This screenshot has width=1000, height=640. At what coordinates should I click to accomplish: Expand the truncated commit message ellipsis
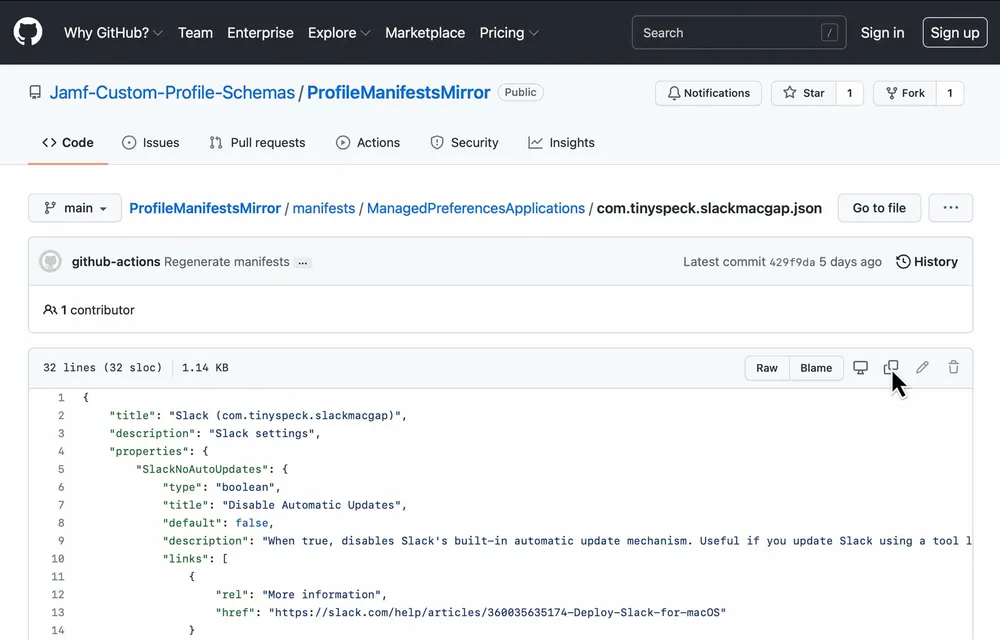pyautogui.click(x=302, y=262)
